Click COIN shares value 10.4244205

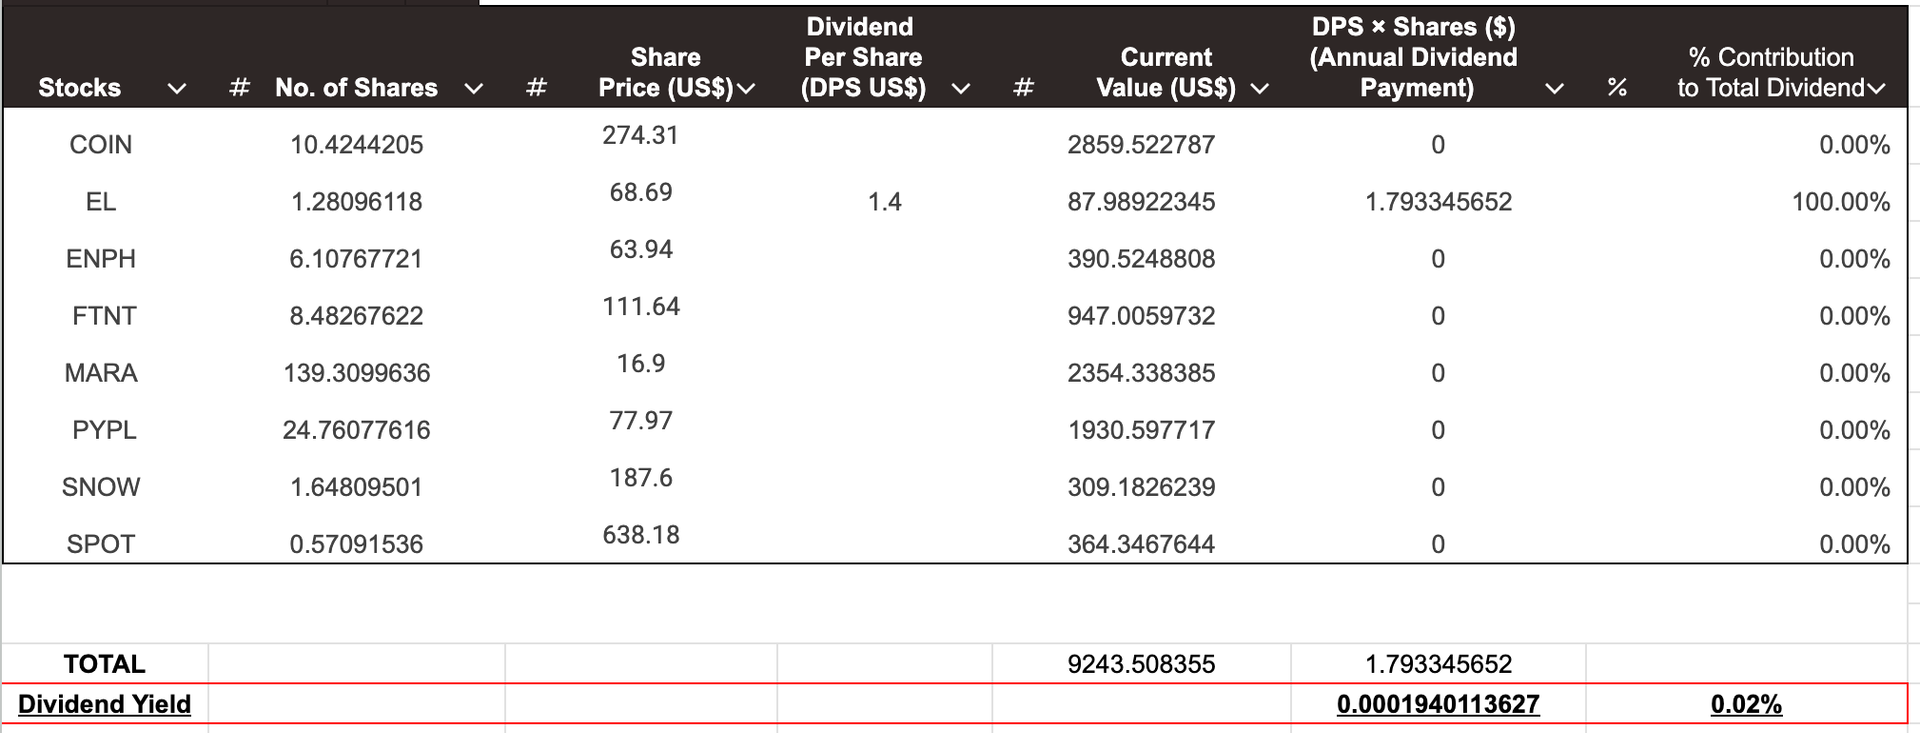[357, 145]
